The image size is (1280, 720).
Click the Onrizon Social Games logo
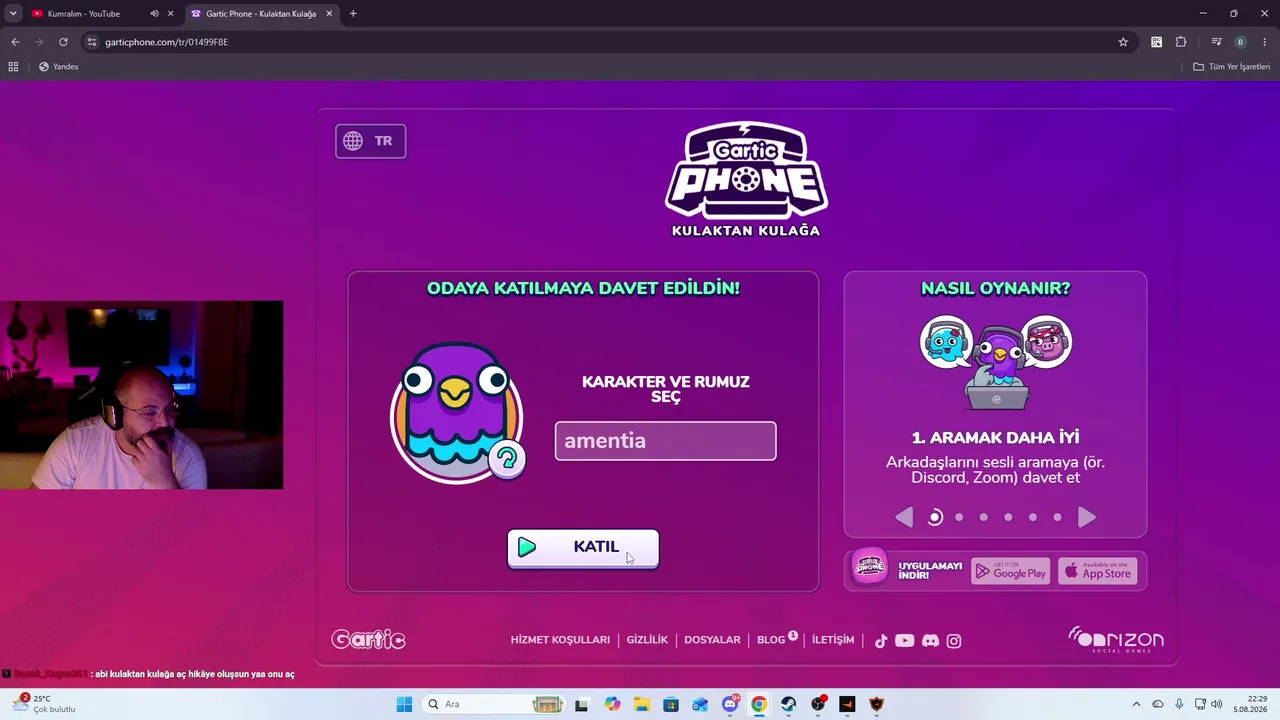point(1116,640)
